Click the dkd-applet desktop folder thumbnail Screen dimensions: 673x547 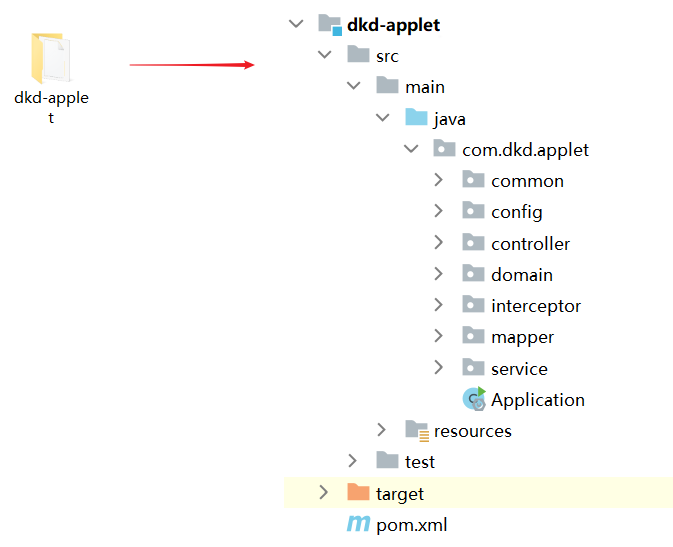(52, 58)
